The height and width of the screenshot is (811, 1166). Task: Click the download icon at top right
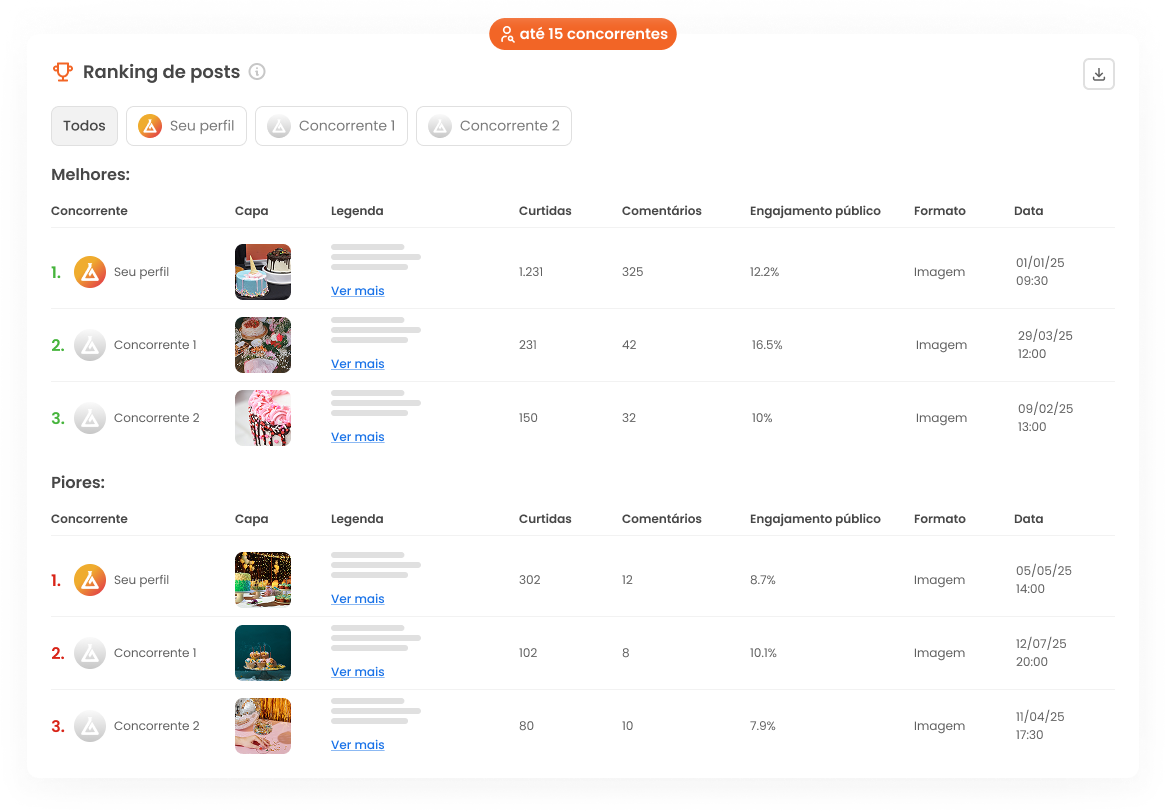[1099, 74]
